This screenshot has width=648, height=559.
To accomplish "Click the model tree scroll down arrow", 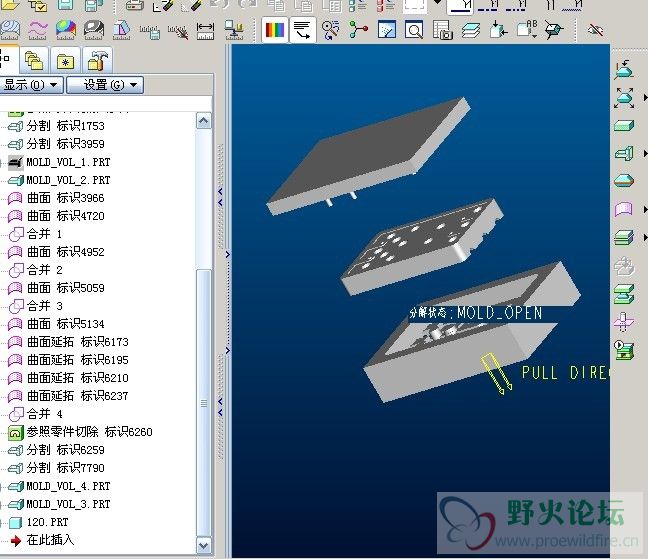I will coord(203,545).
